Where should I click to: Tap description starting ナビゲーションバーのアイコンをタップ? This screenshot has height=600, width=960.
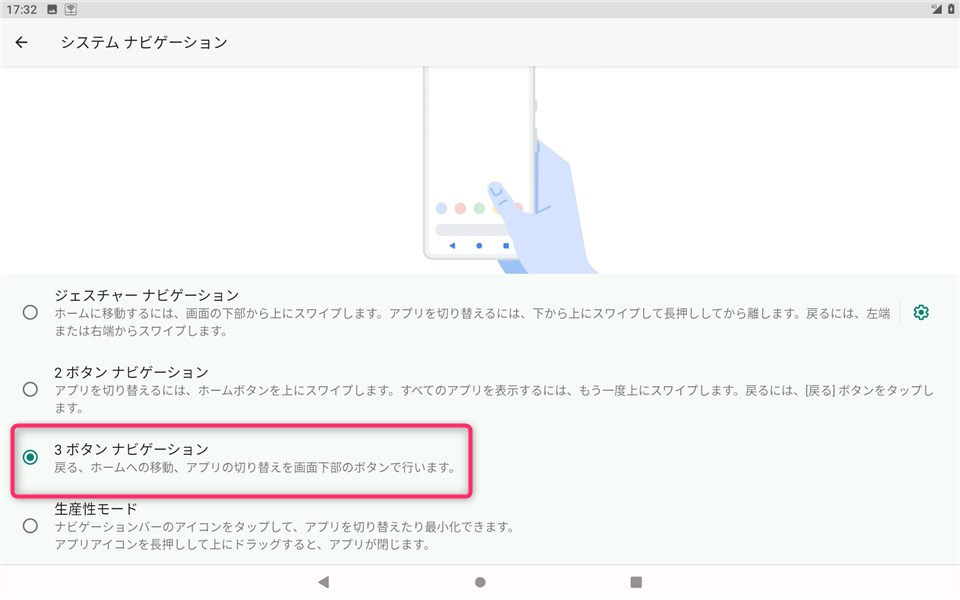coord(284,535)
